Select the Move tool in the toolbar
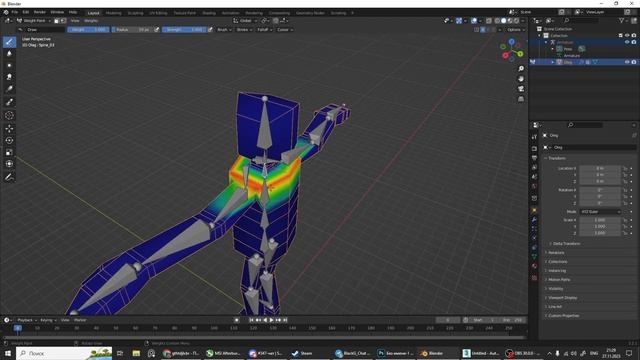The height and width of the screenshot is (360, 640). pyautogui.click(x=9, y=129)
